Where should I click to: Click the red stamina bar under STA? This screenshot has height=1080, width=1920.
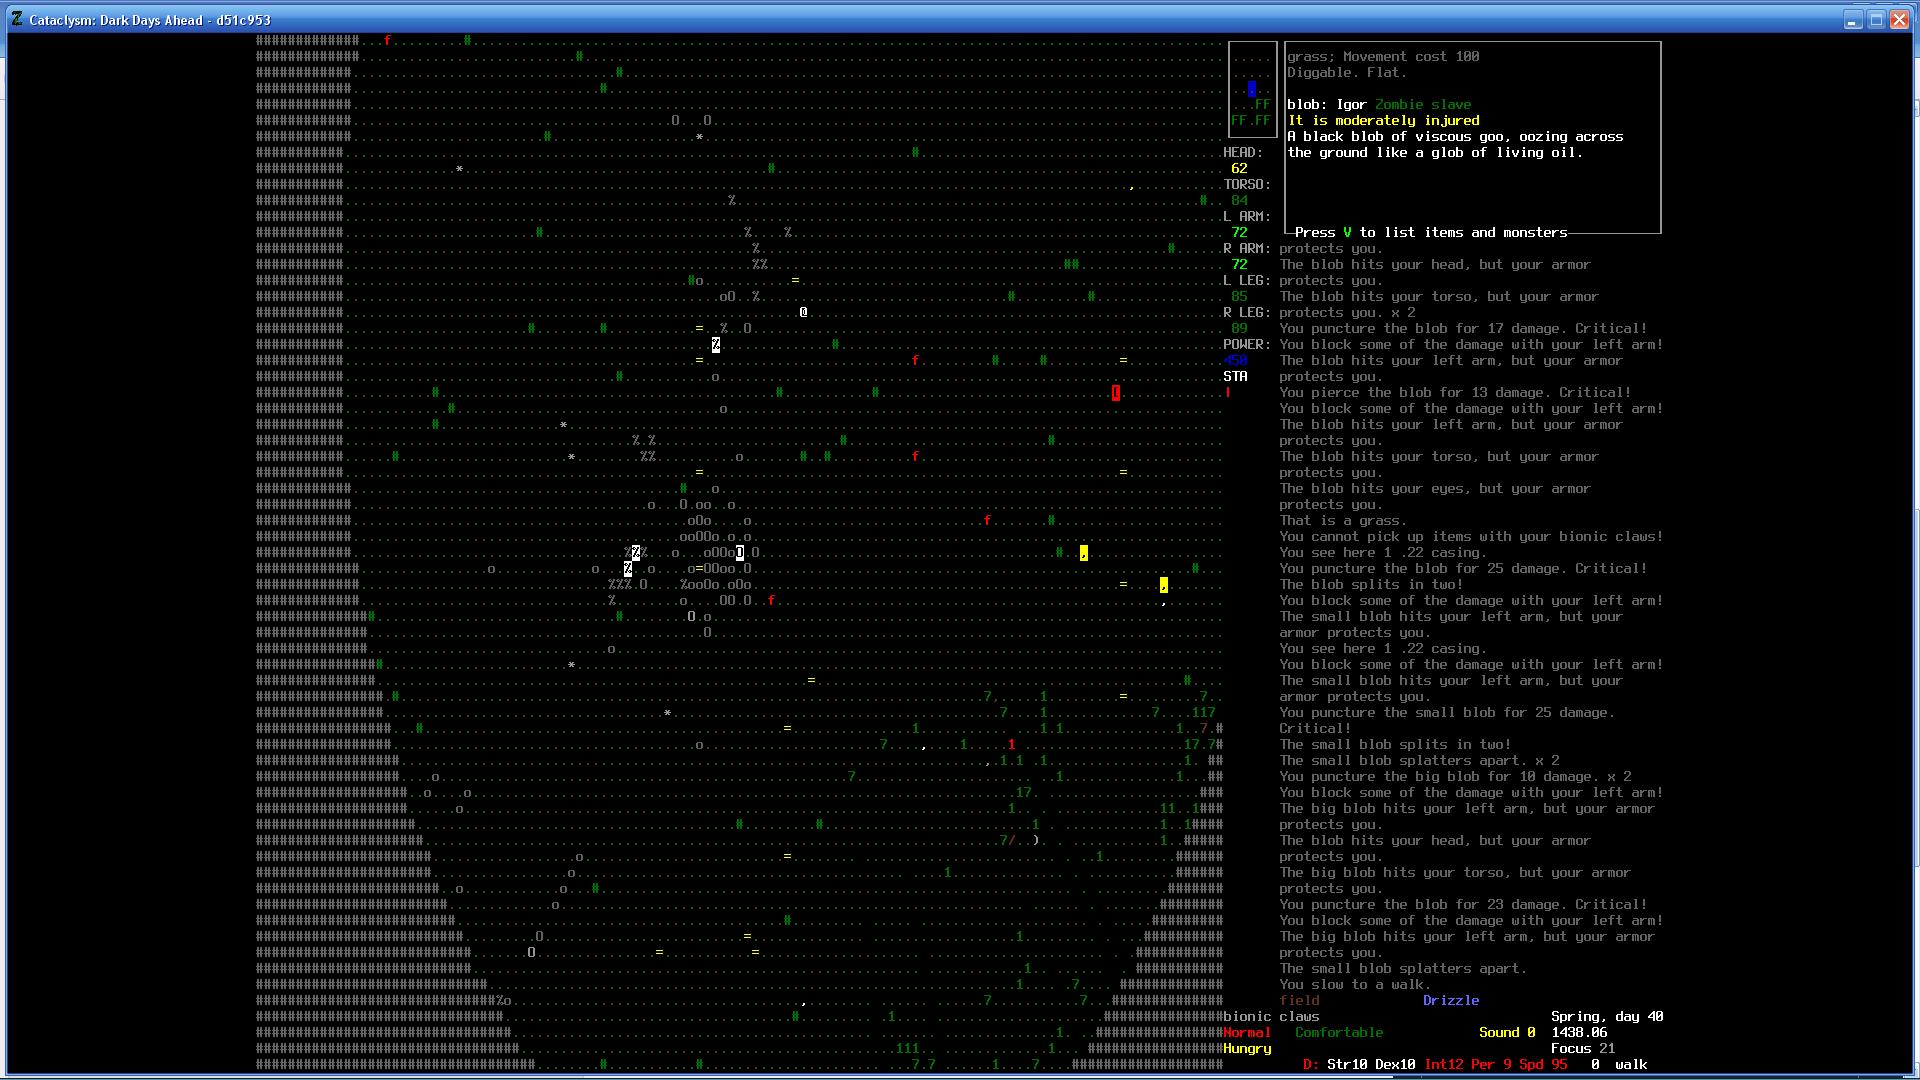[1228, 393]
